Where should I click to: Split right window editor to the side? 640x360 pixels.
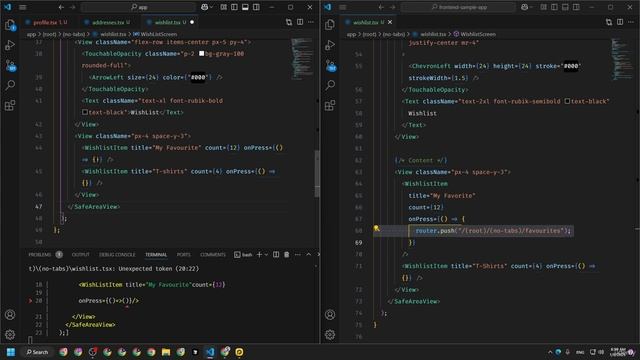pos(620,22)
